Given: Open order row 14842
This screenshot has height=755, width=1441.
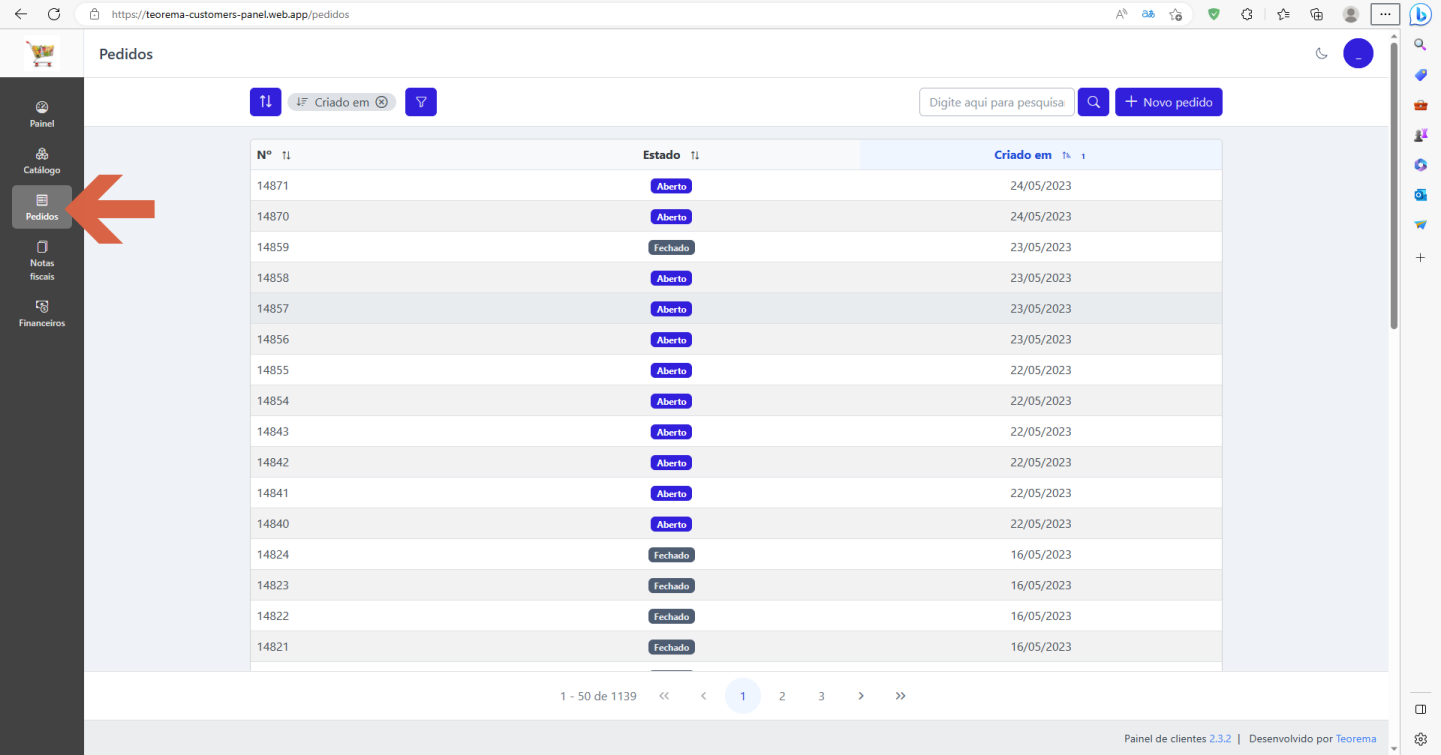Looking at the screenshot, I should click(736, 462).
